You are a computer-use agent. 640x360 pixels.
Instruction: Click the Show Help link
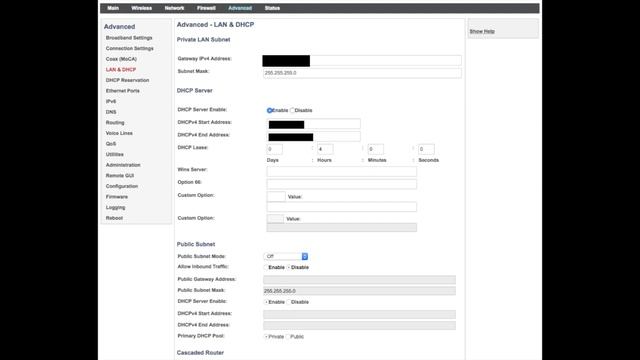[482, 31]
